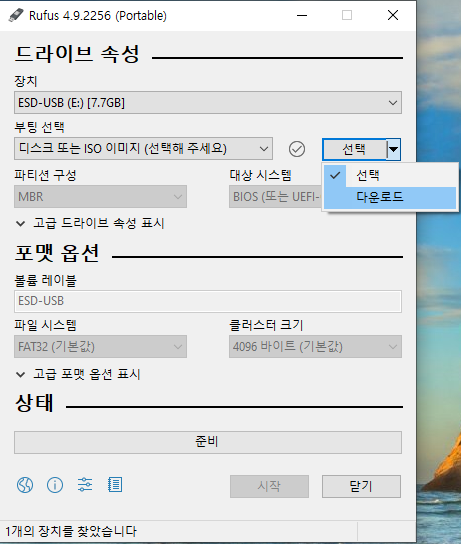Click the Rufus 4.9.2256 (Portable) title

coord(97,16)
